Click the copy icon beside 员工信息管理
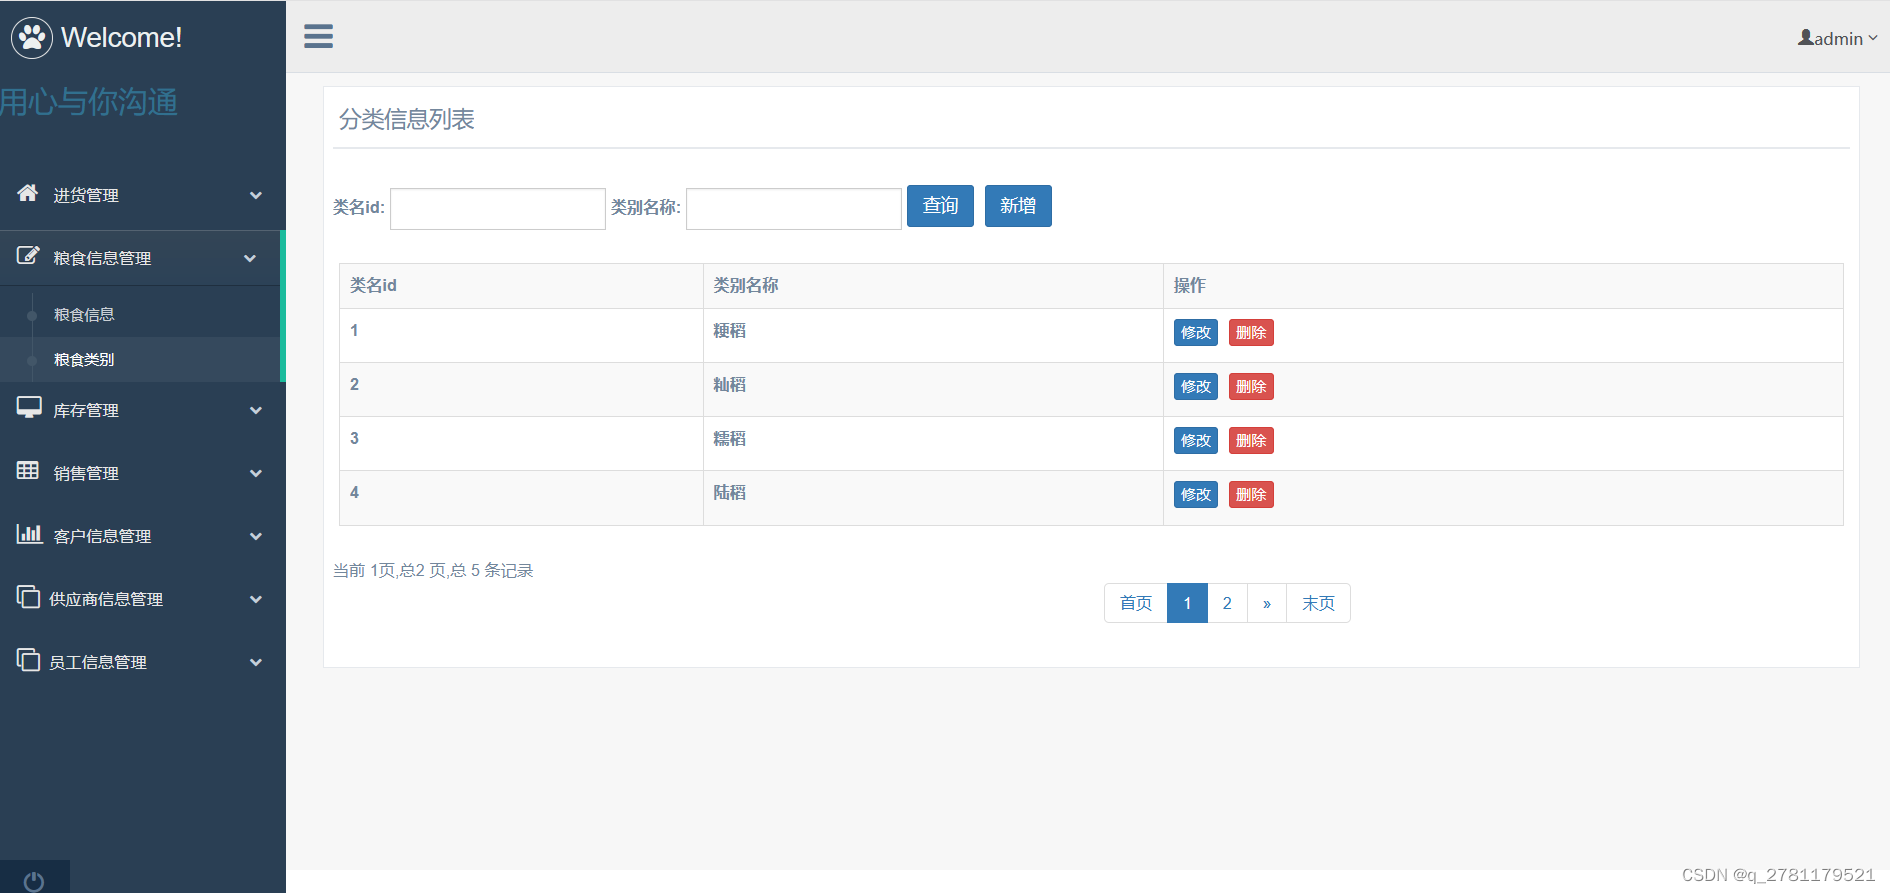 tap(28, 660)
